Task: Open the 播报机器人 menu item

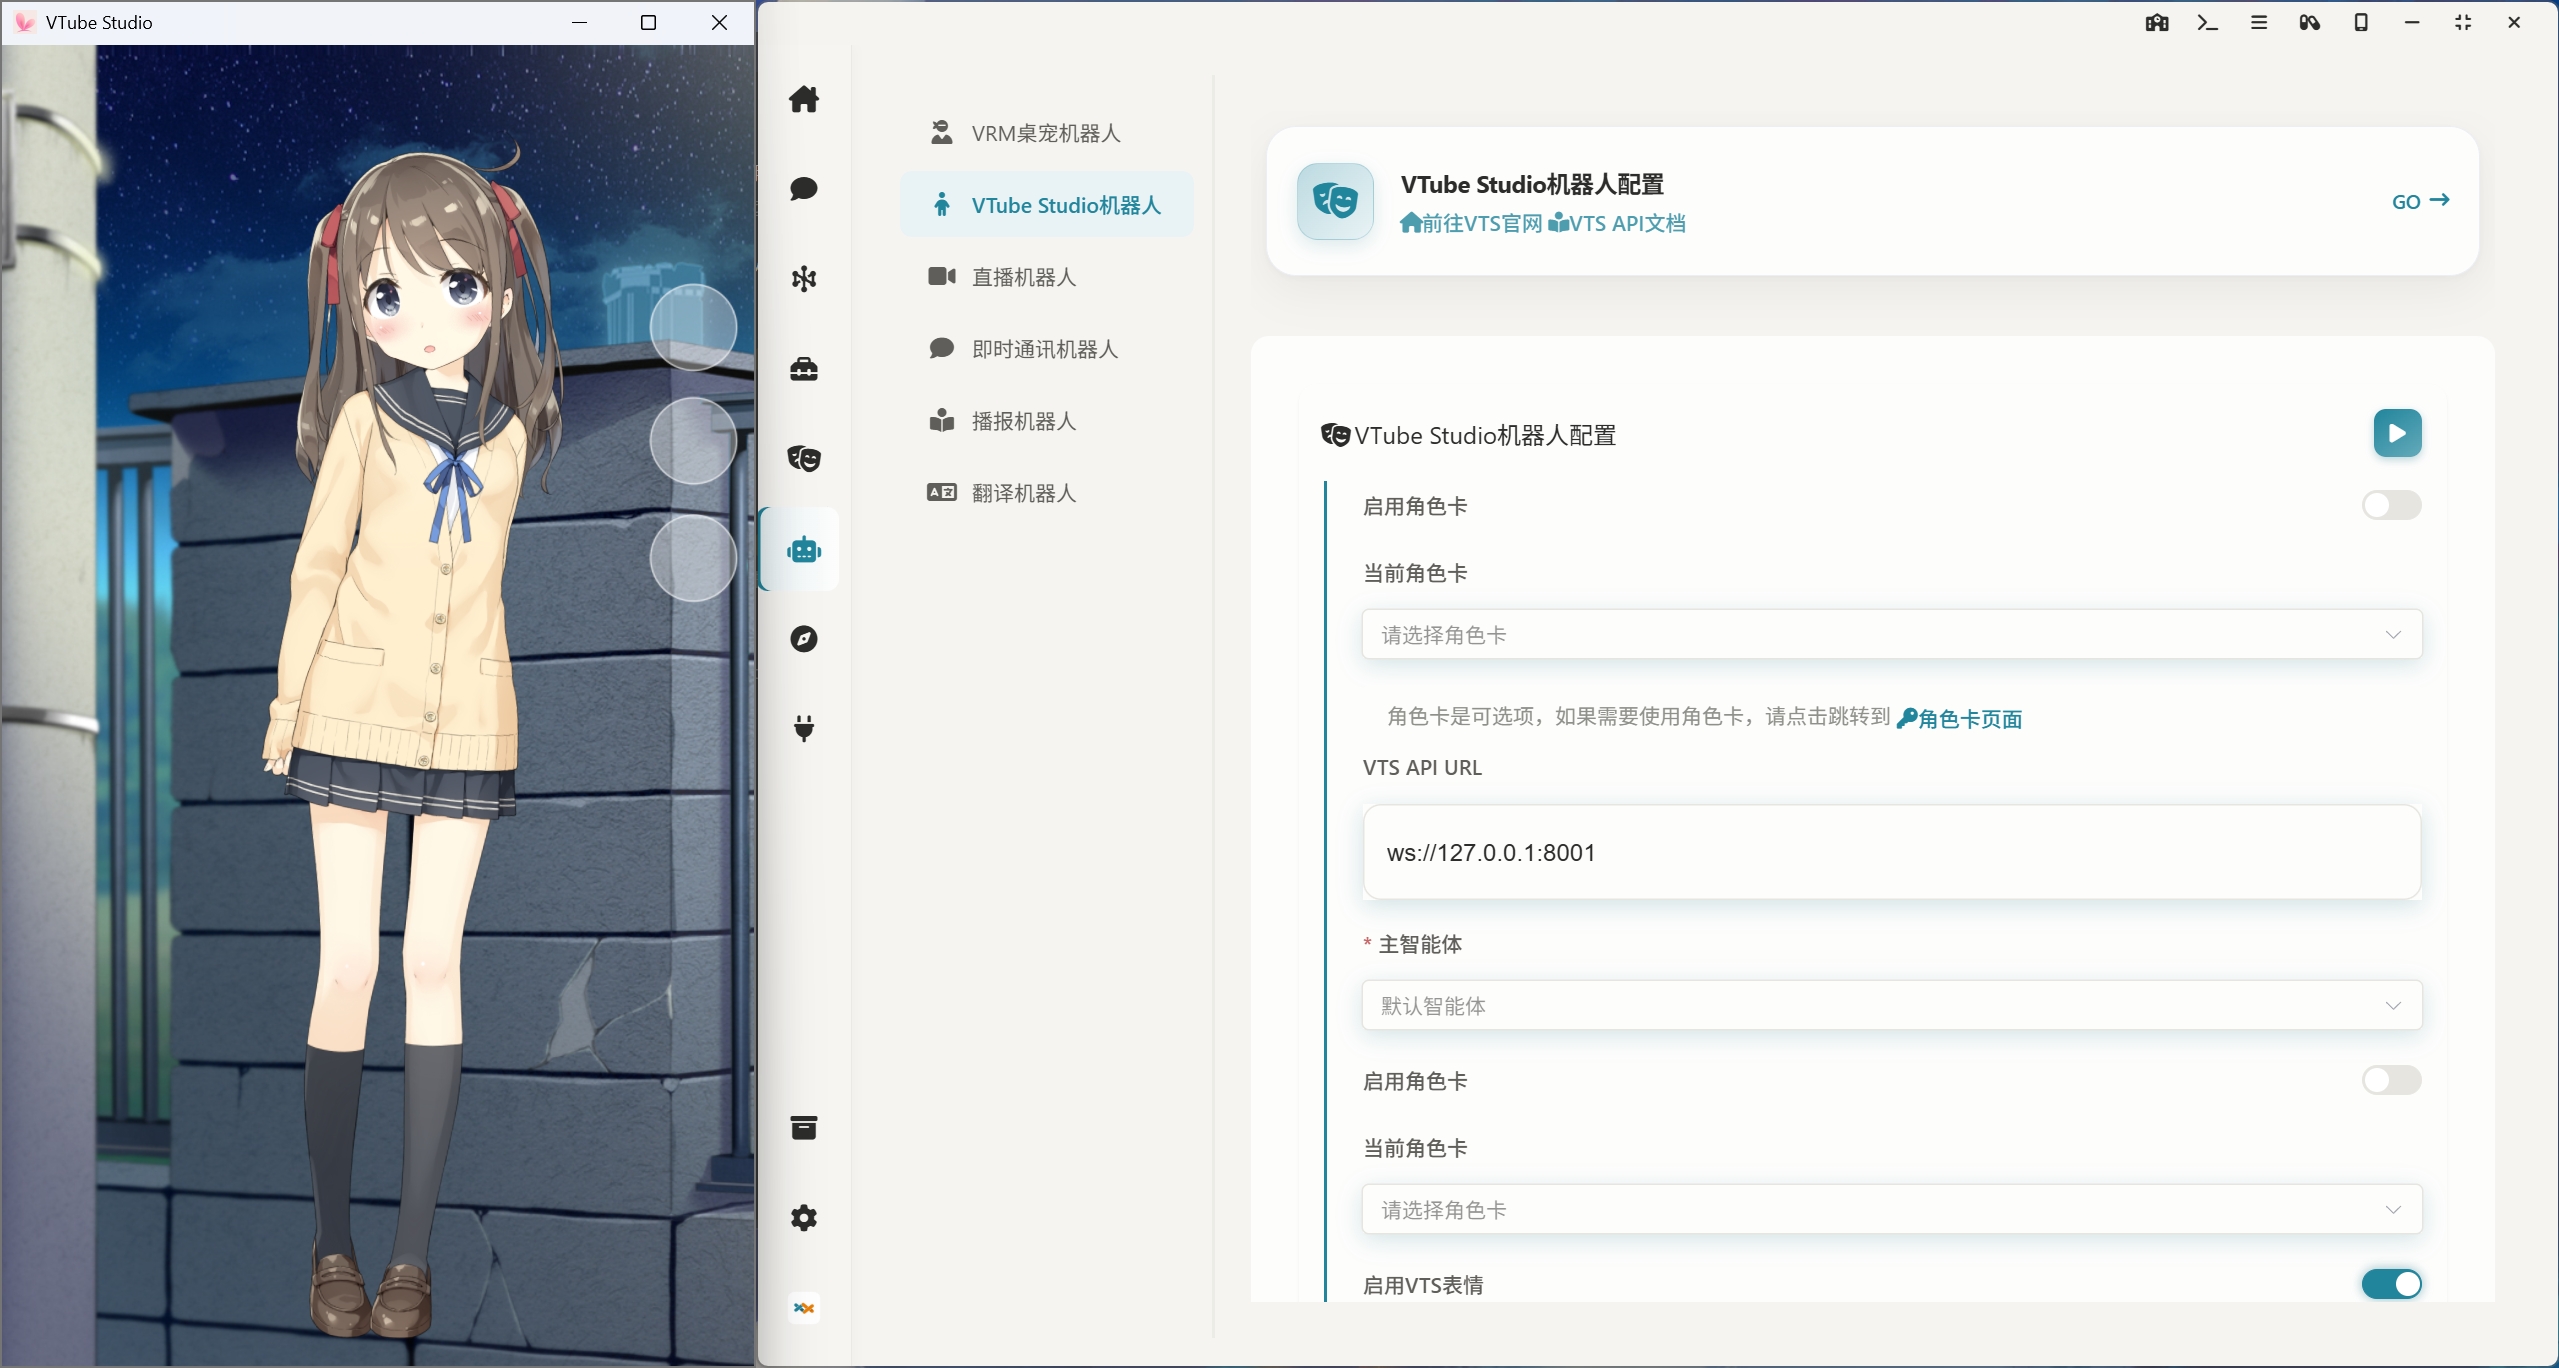Action: (x=1047, y=421)
